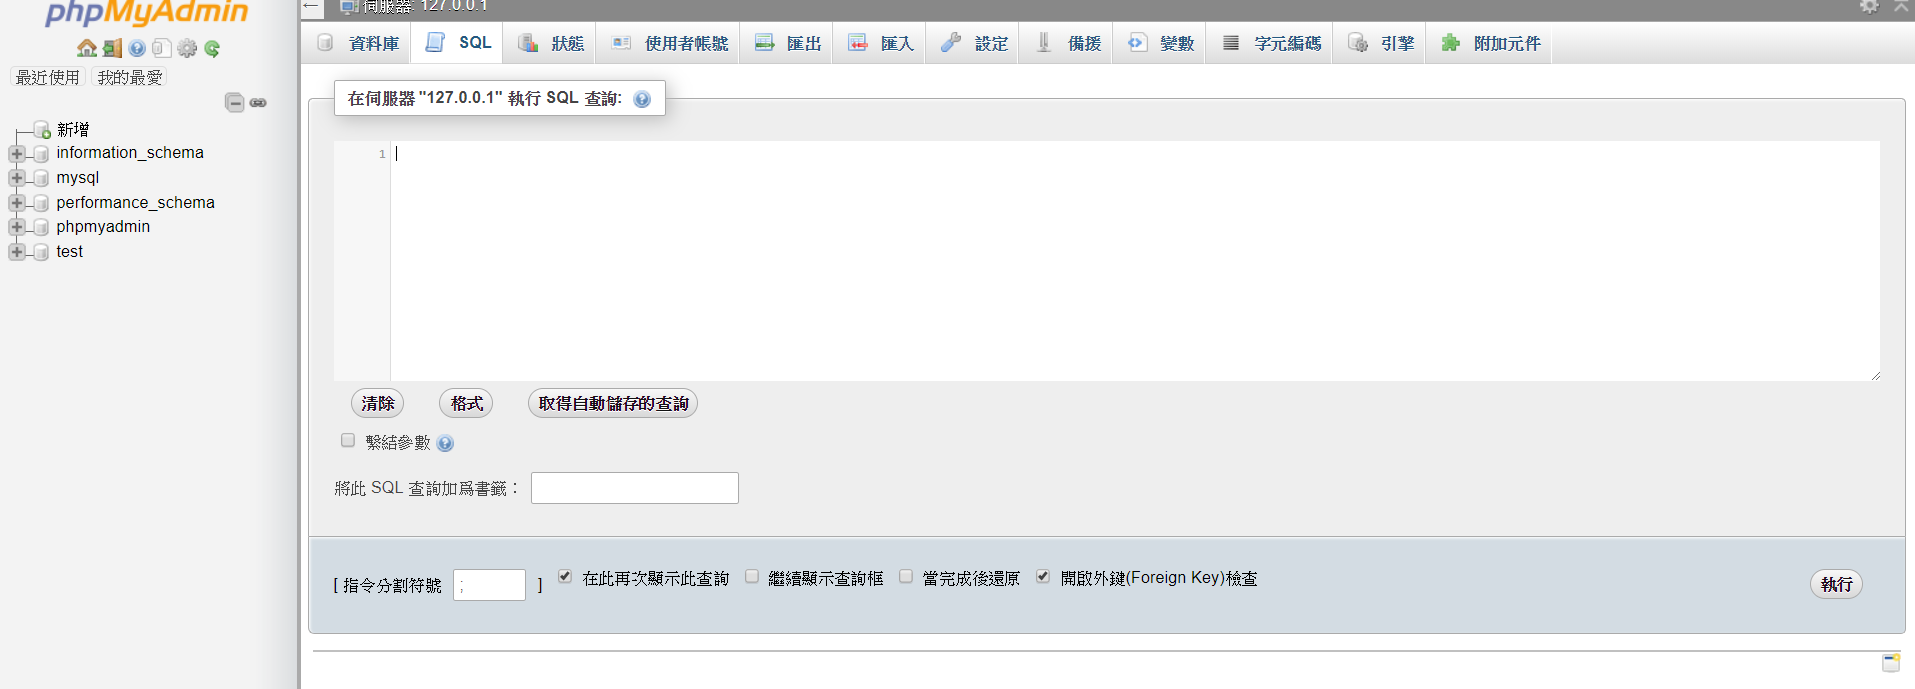The image size is (1915, 689).
Task: Uncheck 在此再次顯示此查詢 option
Action: coord(565,577)
